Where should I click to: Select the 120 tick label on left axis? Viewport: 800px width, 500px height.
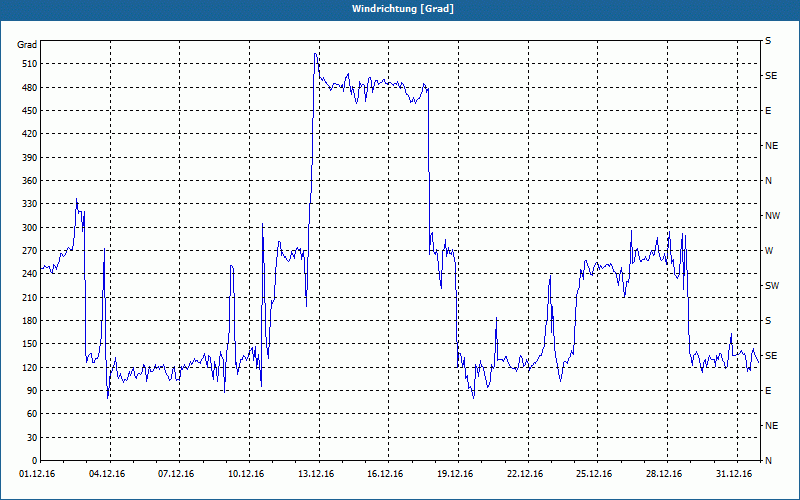30,367
